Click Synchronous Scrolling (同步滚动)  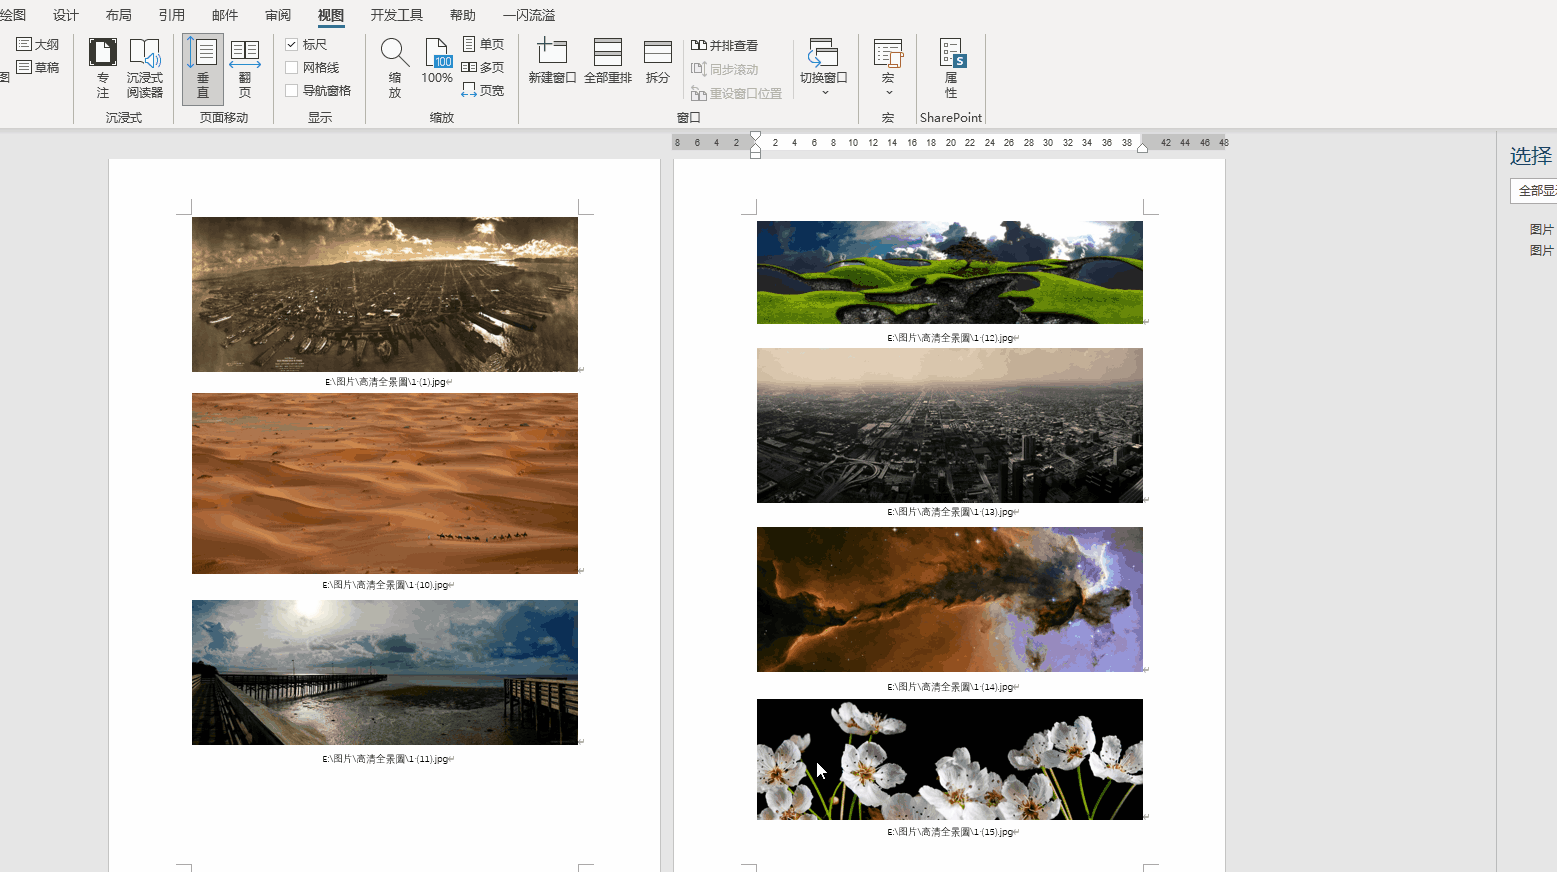pos(725,69)
